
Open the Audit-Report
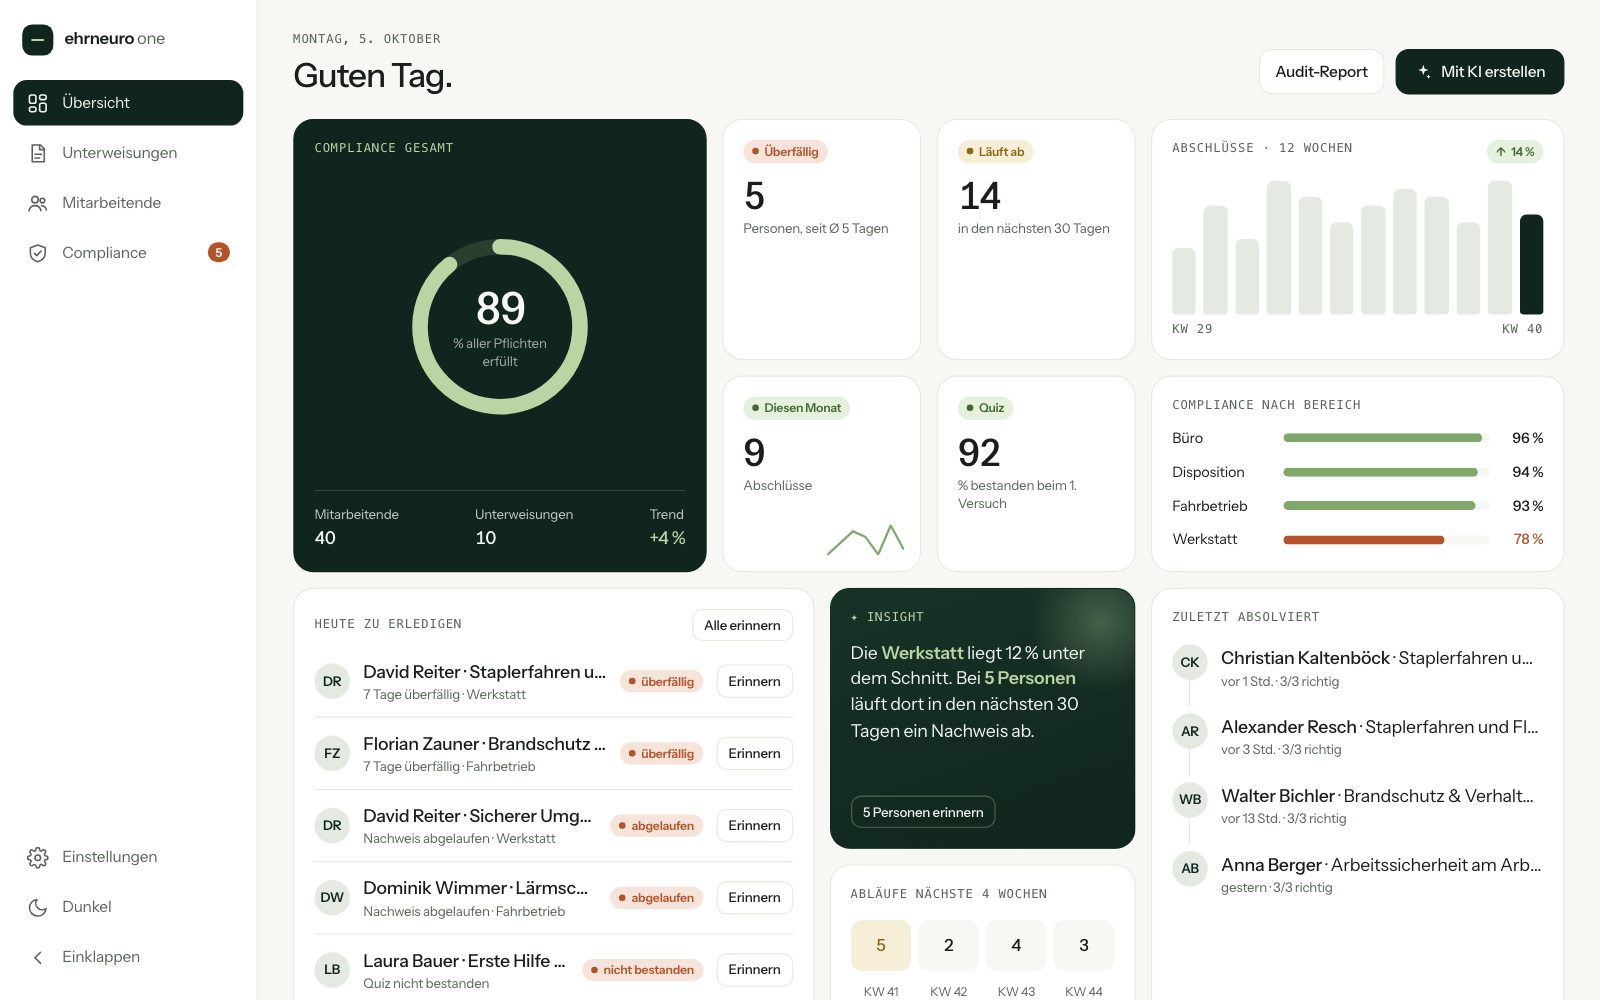coord(1321,72)
